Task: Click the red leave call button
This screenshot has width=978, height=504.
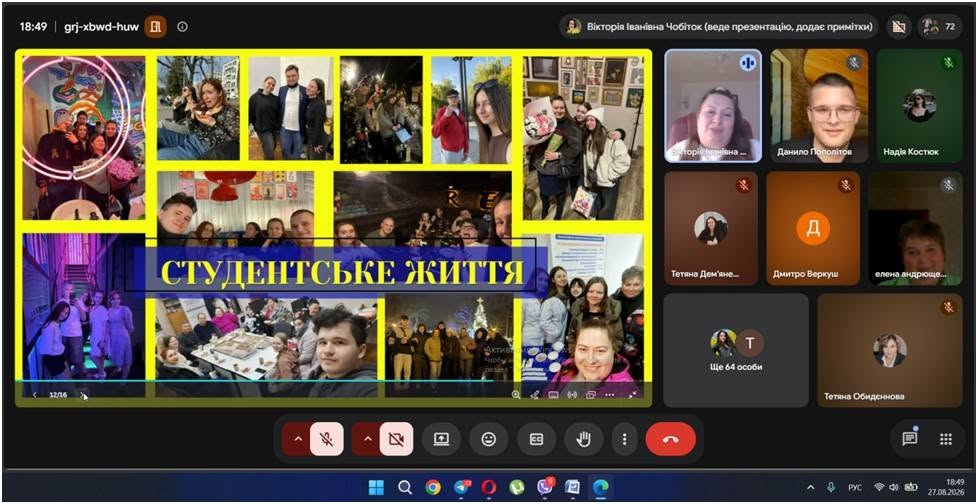Action: [671, 439]
